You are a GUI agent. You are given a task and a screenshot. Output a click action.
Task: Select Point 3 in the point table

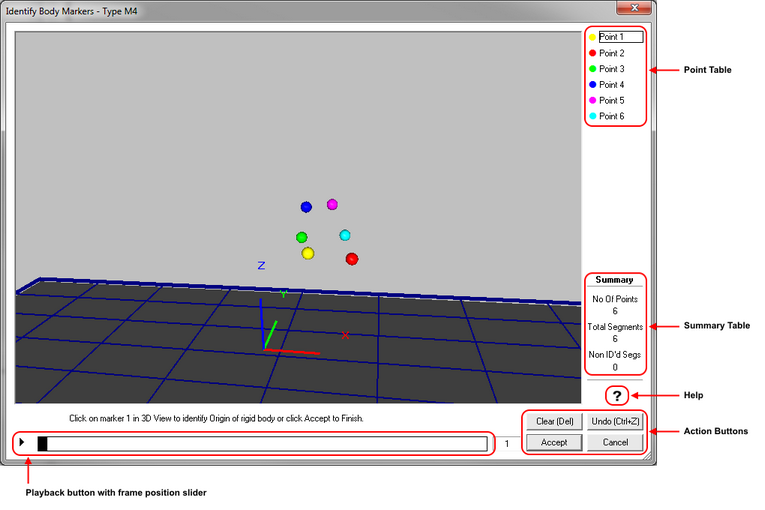[x=611, y=69]
